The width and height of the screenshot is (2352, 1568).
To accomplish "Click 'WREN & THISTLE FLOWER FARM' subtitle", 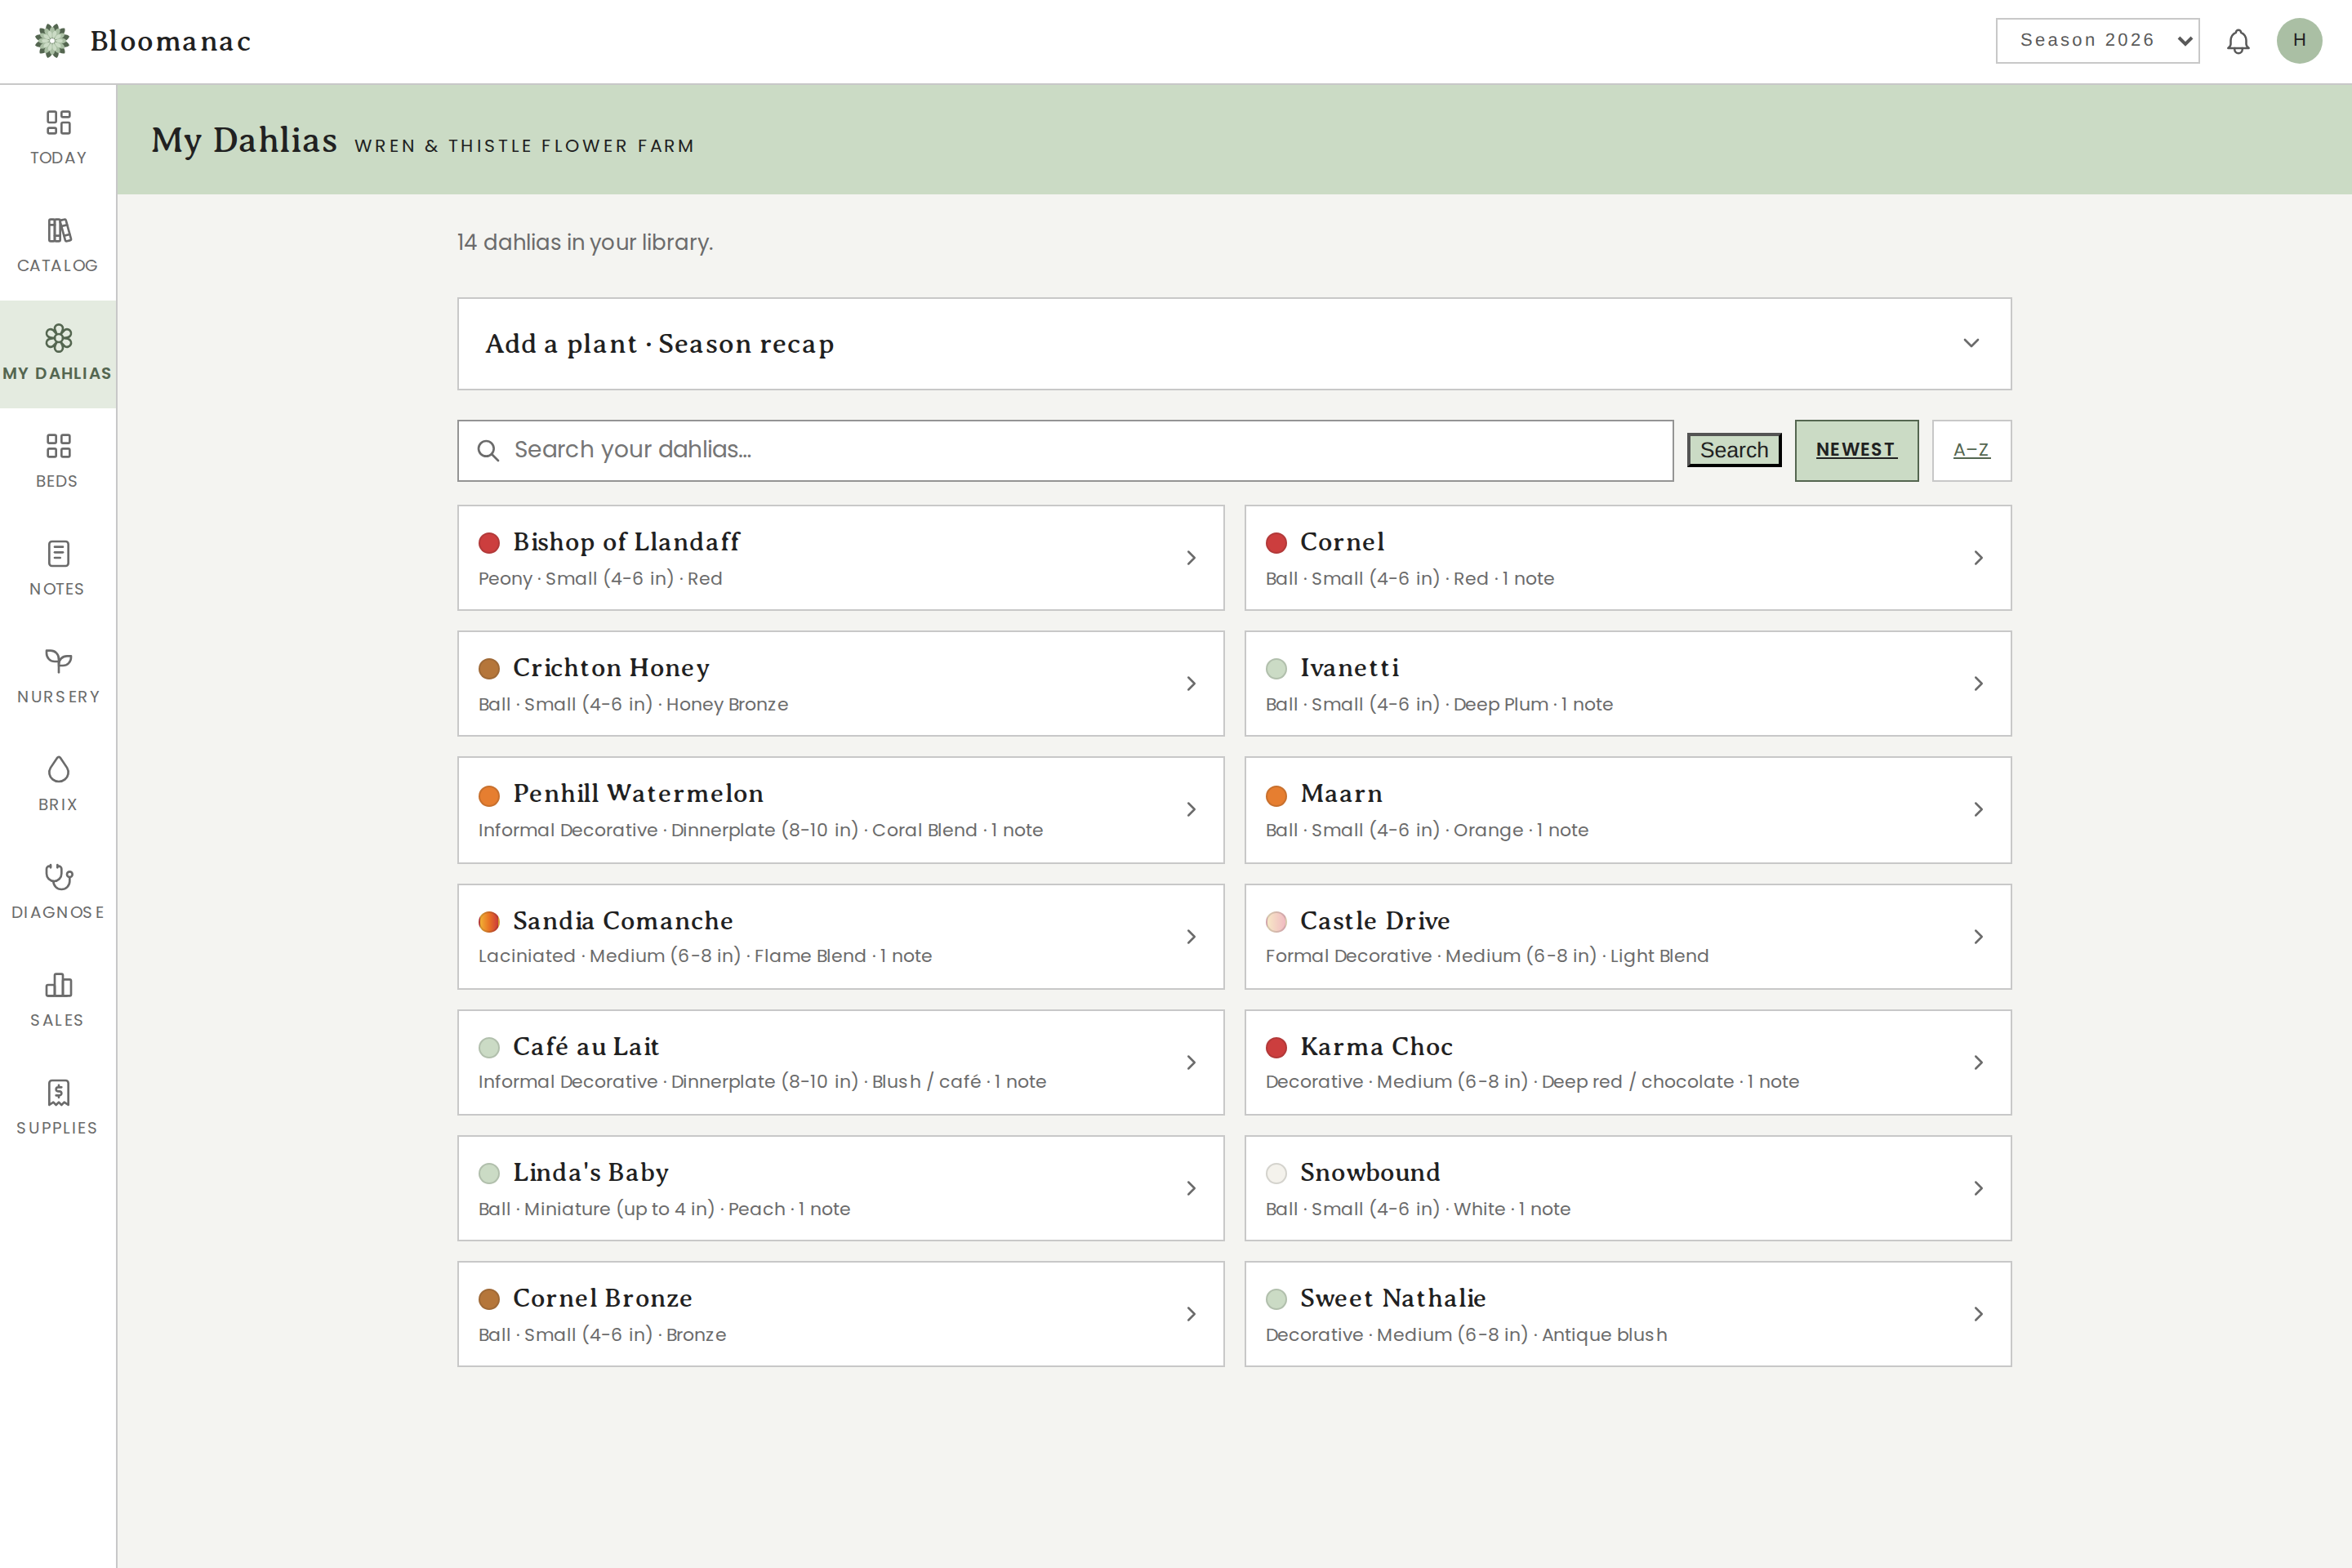I will [x=524, y=146].
